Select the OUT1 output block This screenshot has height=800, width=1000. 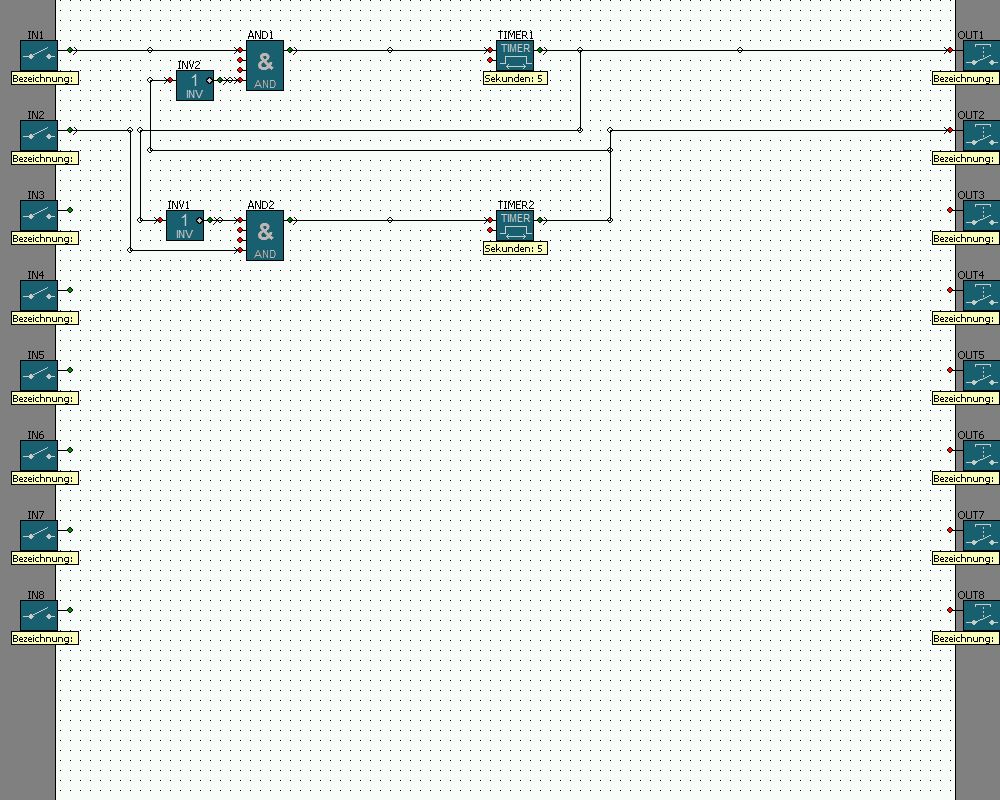tap(980, 55)
